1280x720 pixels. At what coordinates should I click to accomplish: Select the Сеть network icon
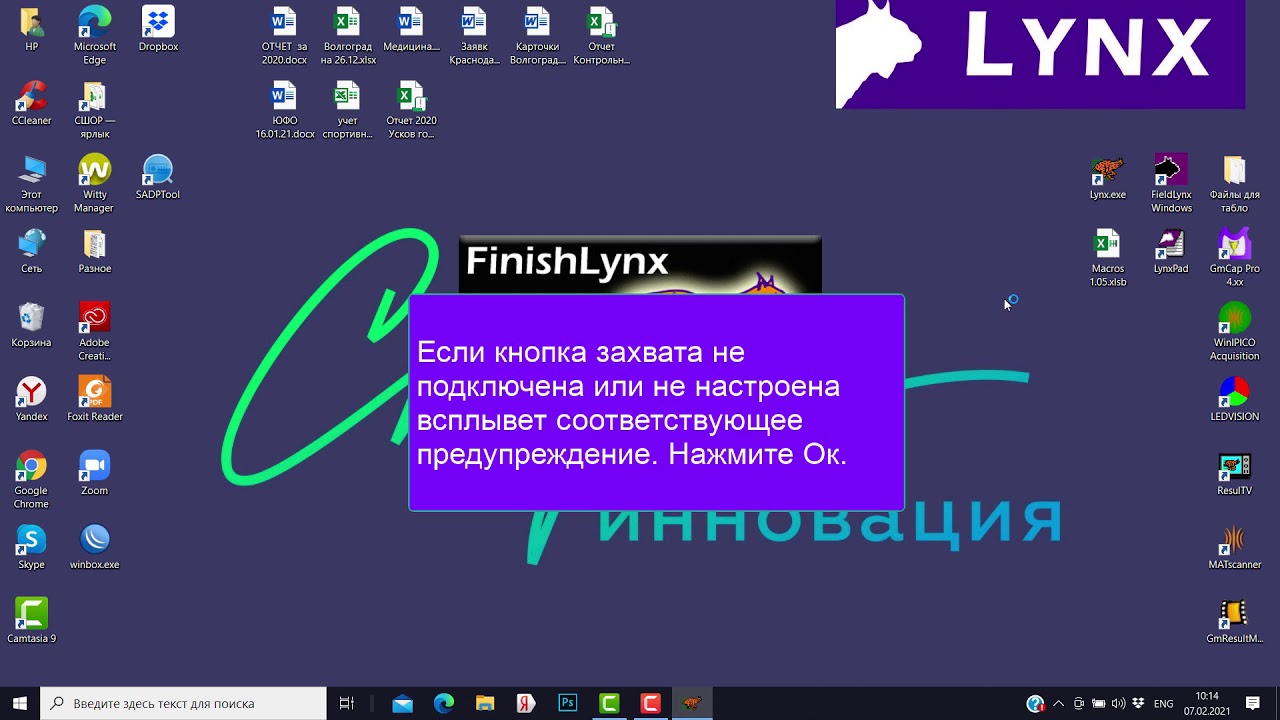point(31,251)
